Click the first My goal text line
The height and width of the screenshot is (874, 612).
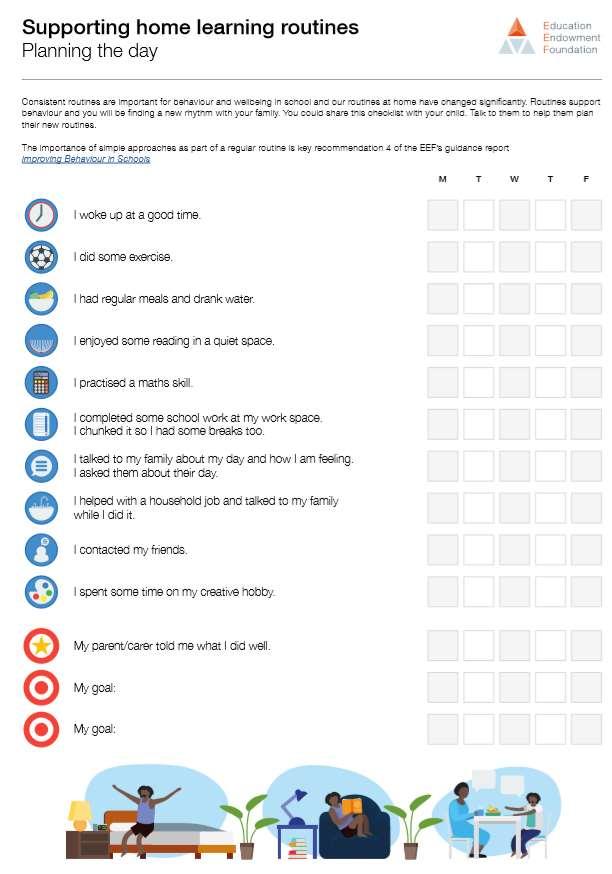pyautogui.click(x=94, y=688)
